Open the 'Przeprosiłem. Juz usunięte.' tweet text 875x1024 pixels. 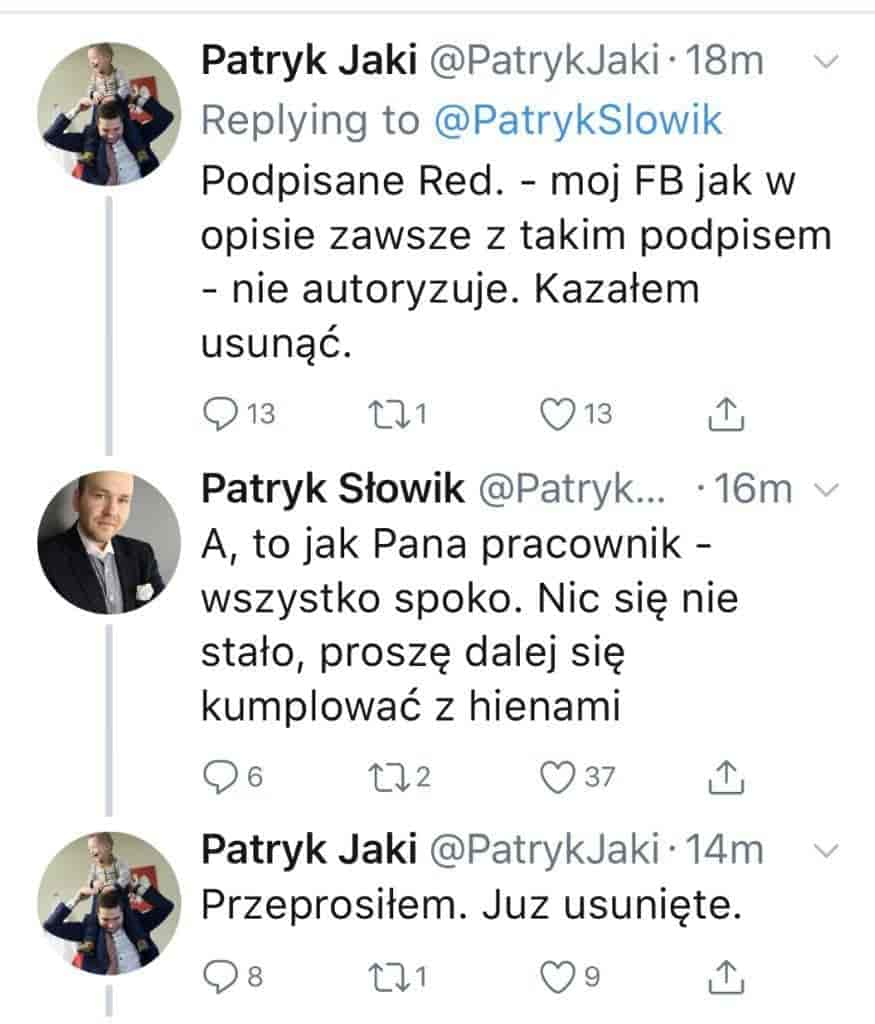(x=471, y=905)
